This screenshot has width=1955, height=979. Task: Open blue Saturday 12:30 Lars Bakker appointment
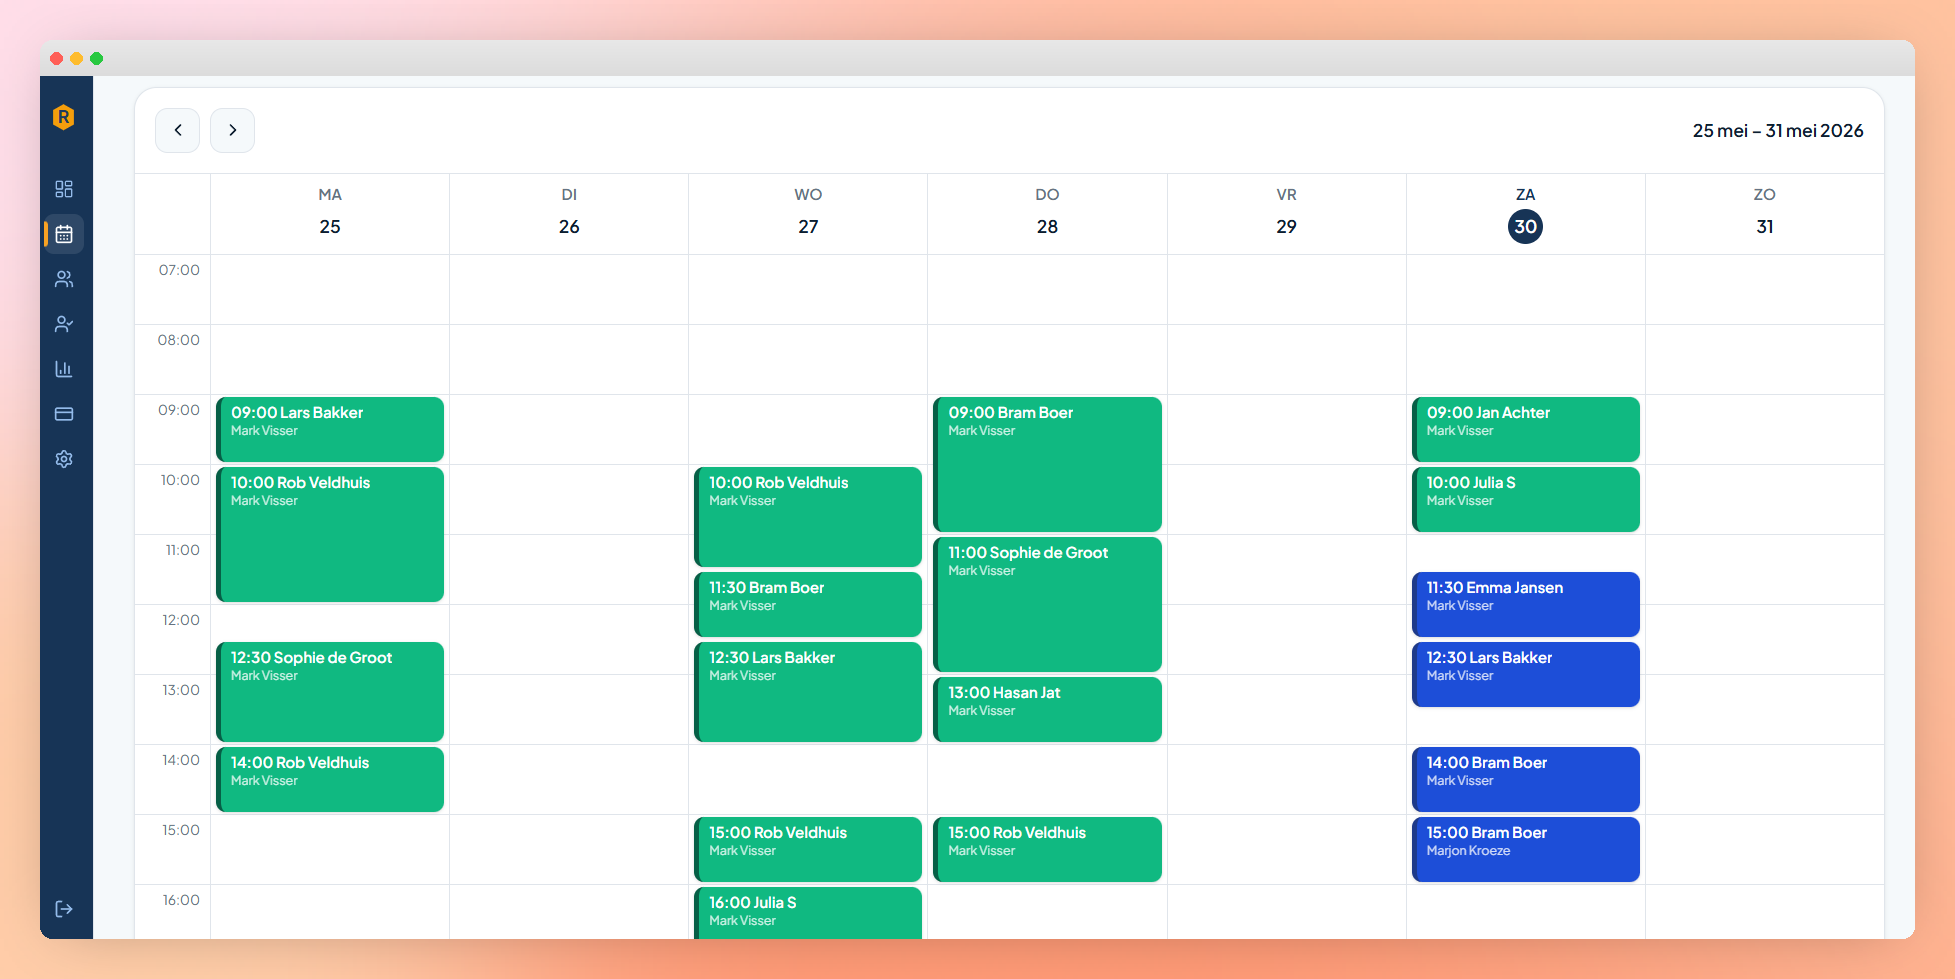pos(1526,674)
